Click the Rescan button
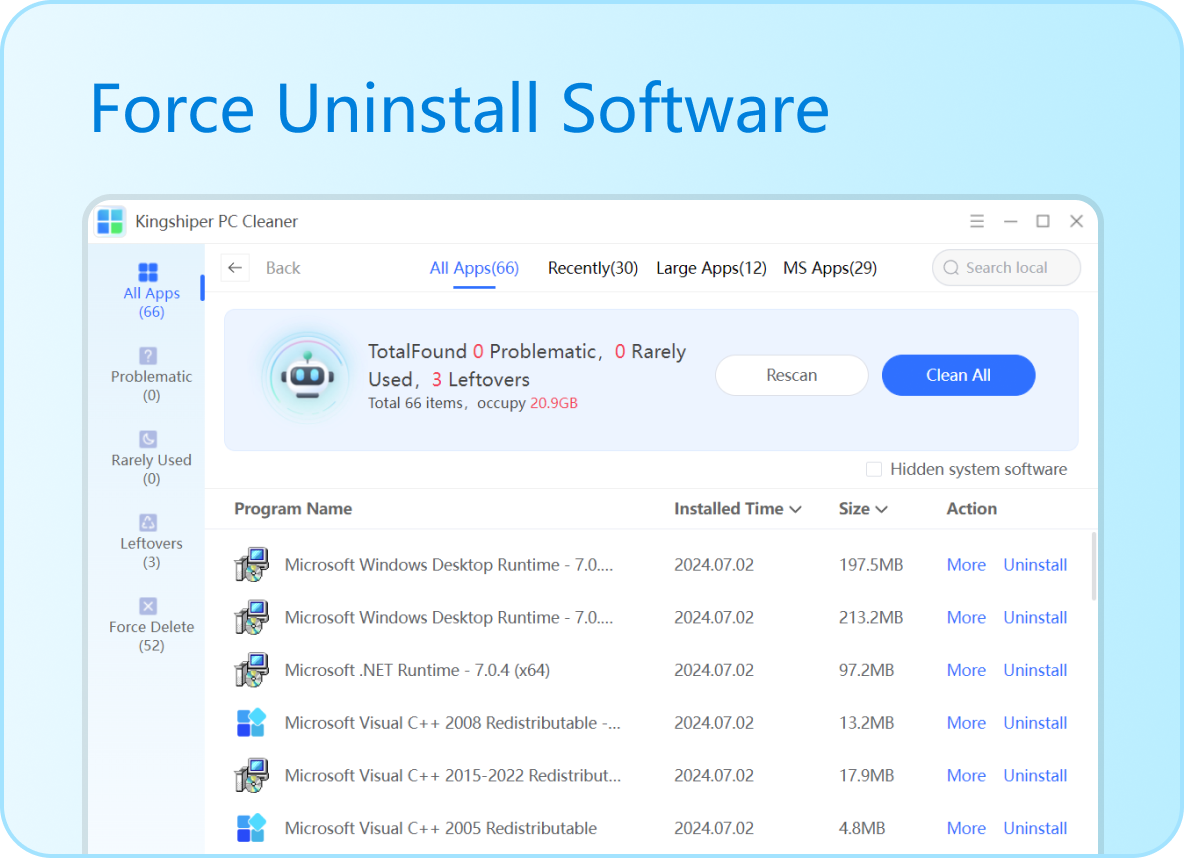 791,375
